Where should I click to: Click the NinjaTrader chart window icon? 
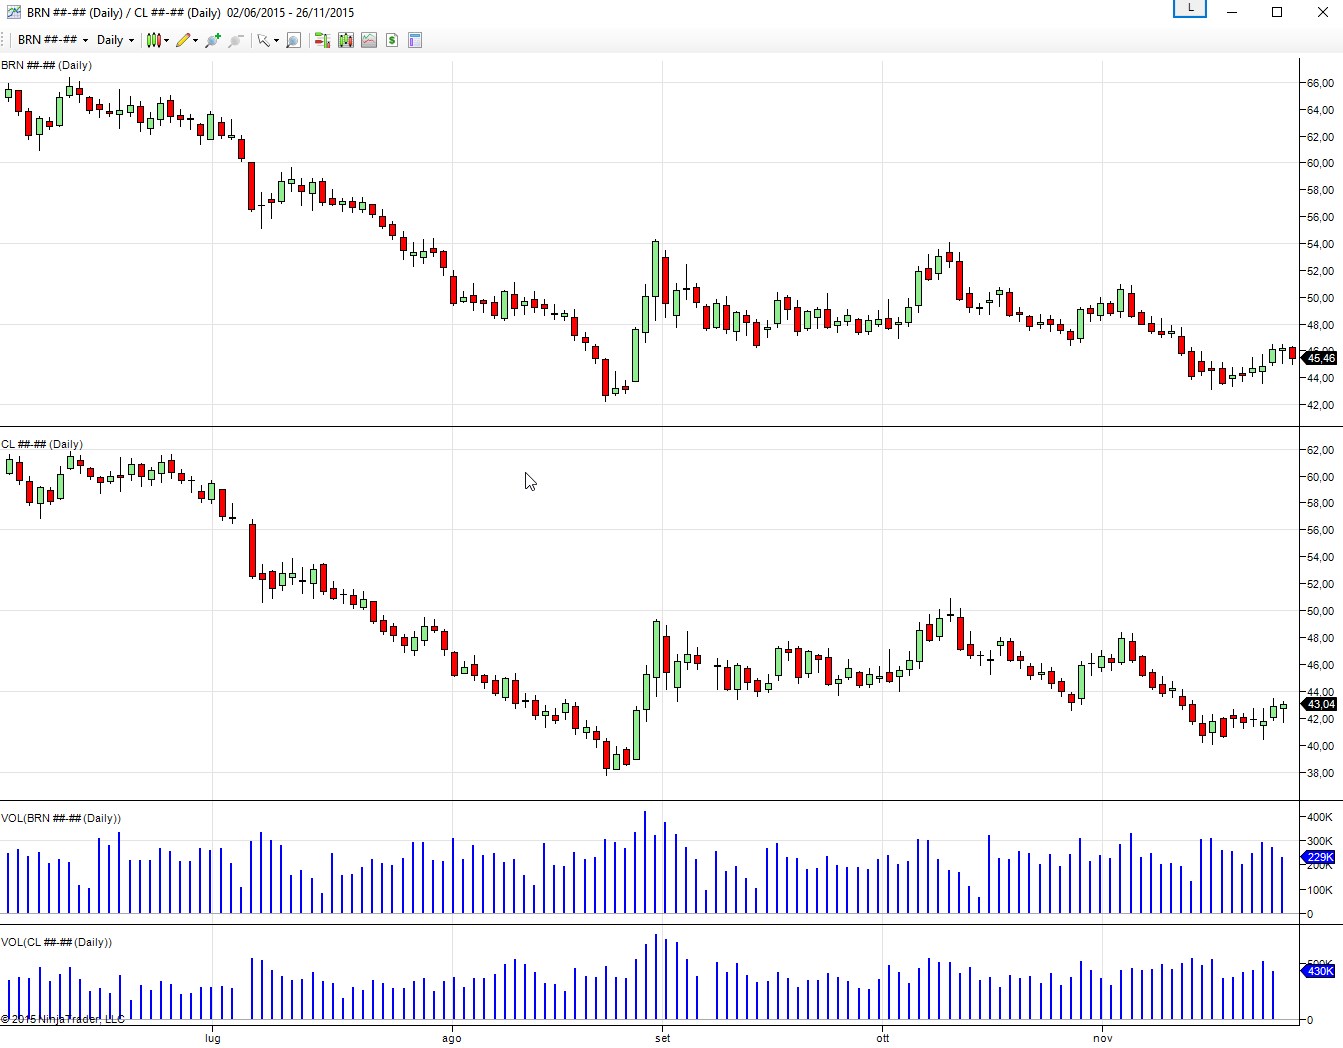(x=13, y=12)
